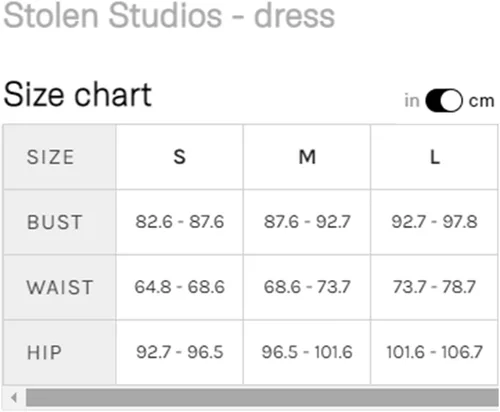The width and height of the screenshot is (500, 412).
Task: Select bust cell 82.6 - 87.6
Action: point(179,222)
